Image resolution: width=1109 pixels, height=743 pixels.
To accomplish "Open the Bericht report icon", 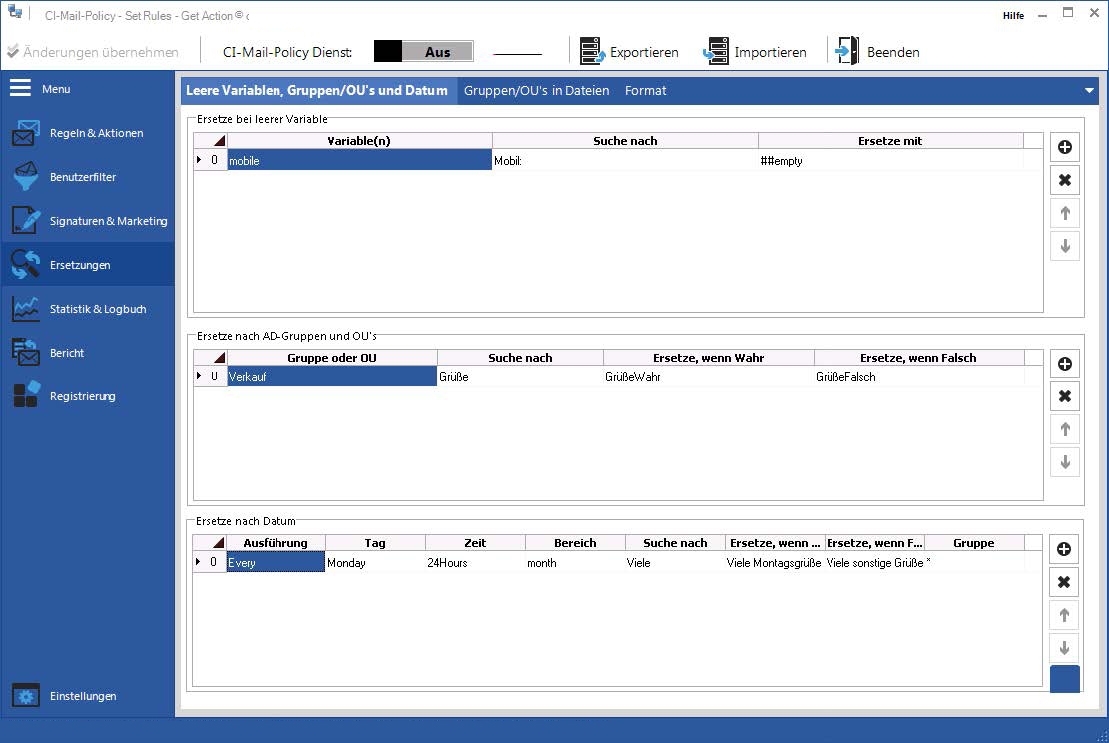I will click(x=26, y=352).
